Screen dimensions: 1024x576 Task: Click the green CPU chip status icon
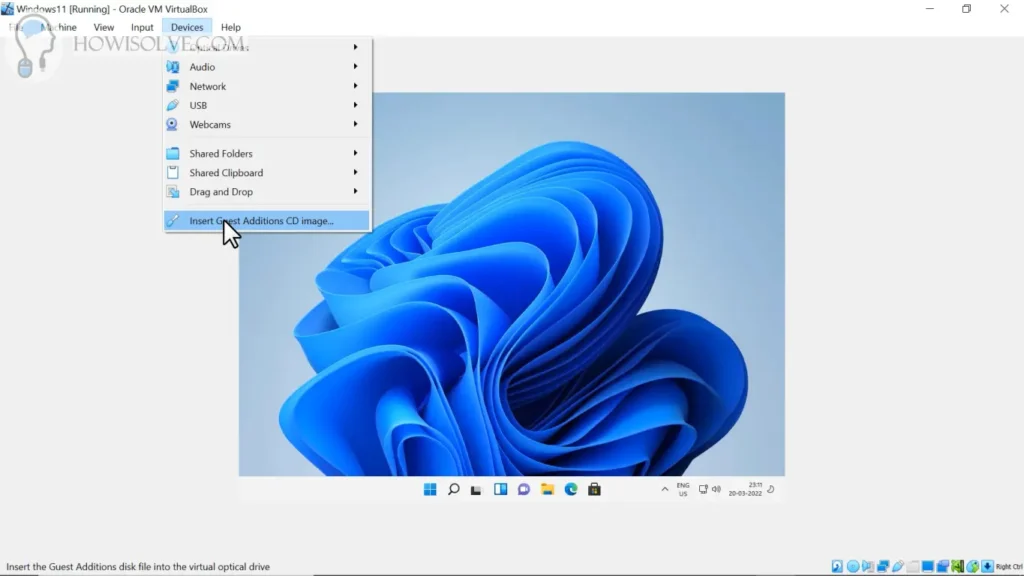(x=957, y=566)
